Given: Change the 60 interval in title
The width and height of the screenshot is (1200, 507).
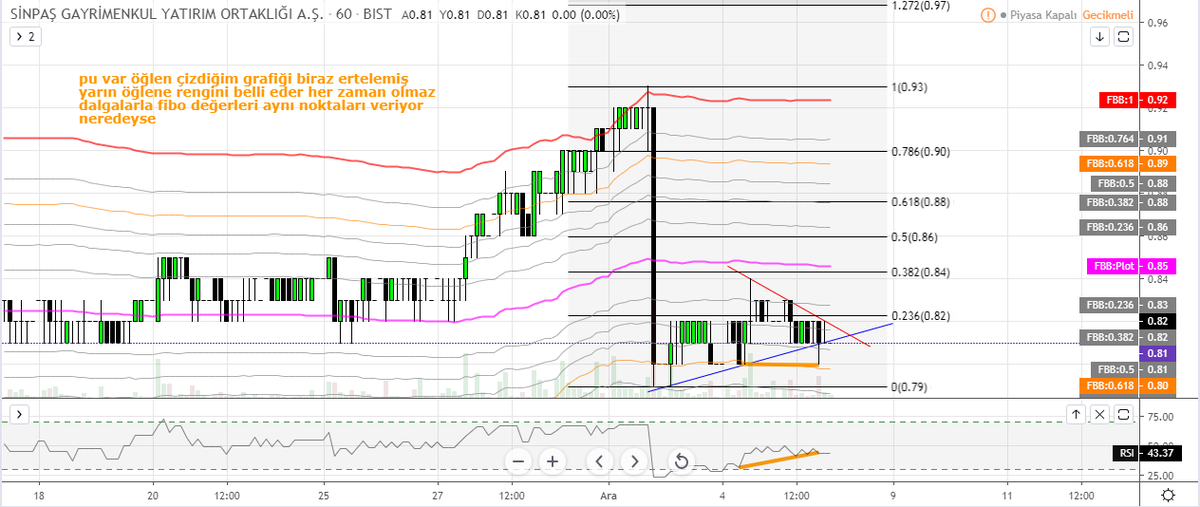Looking at the screenshot, I should 343,16.
